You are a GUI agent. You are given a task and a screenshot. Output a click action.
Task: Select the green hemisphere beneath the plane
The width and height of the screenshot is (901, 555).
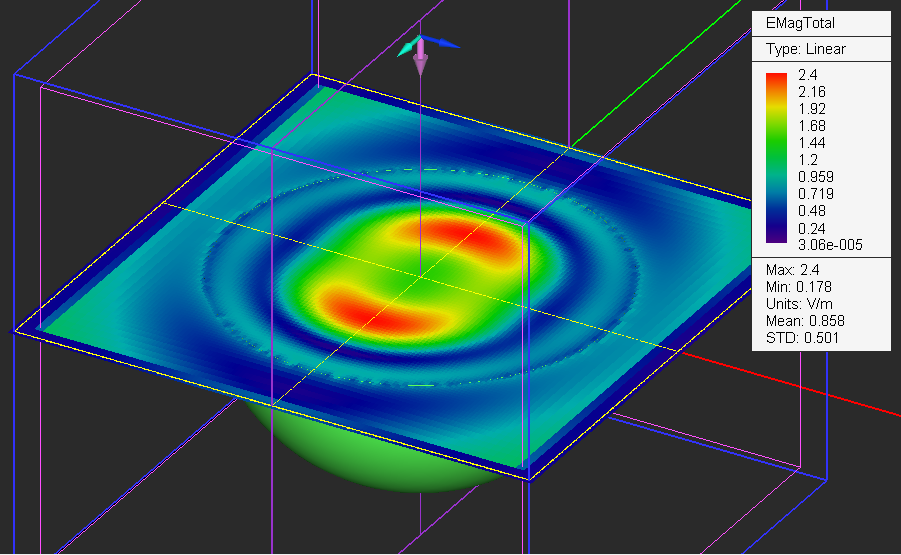pyautogui.click(x=390, y=456)
